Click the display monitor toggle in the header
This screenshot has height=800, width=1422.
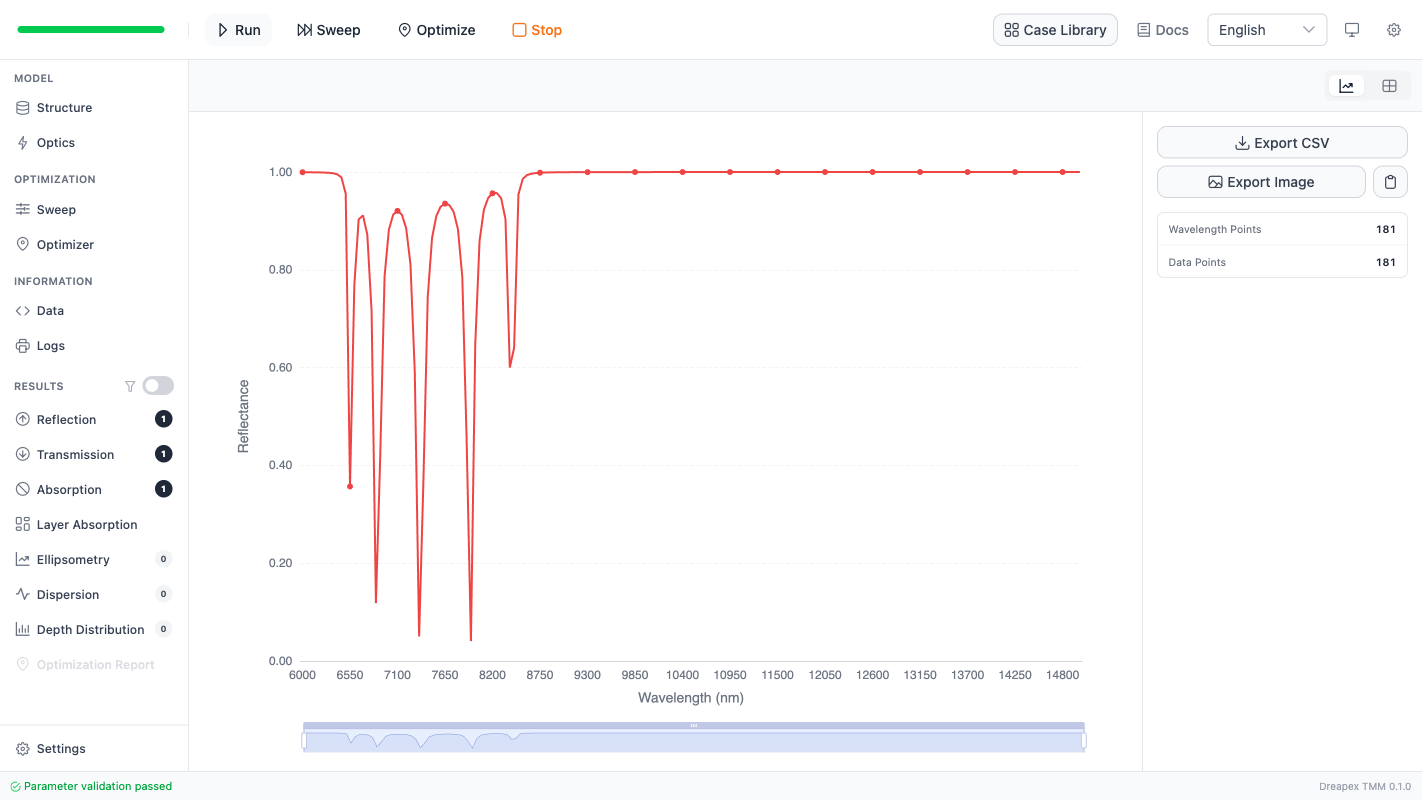1352,30
